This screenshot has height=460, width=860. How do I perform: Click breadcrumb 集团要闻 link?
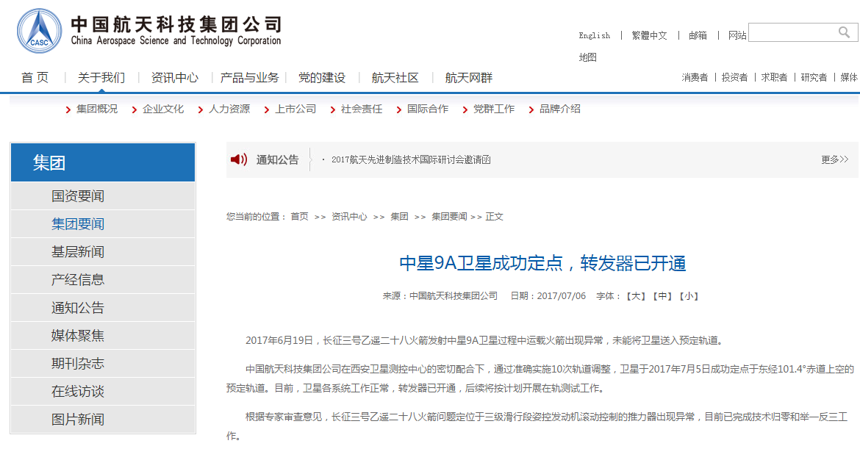tap(449, 217)
